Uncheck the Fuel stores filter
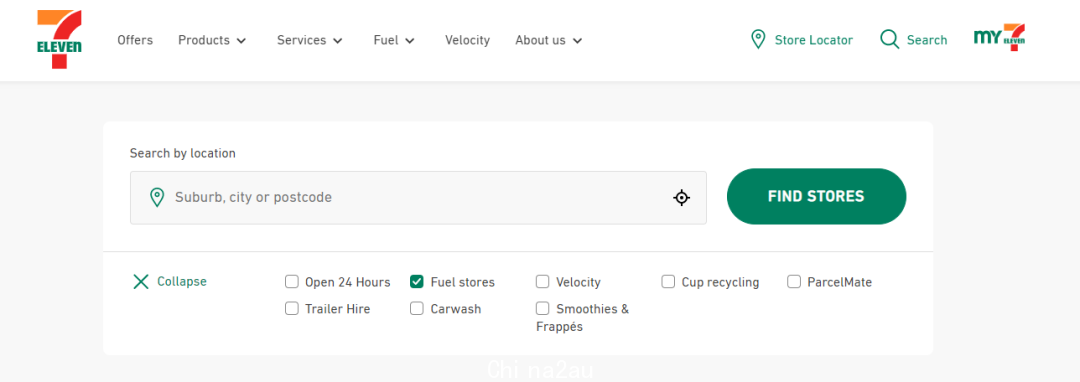 point(417,282)
